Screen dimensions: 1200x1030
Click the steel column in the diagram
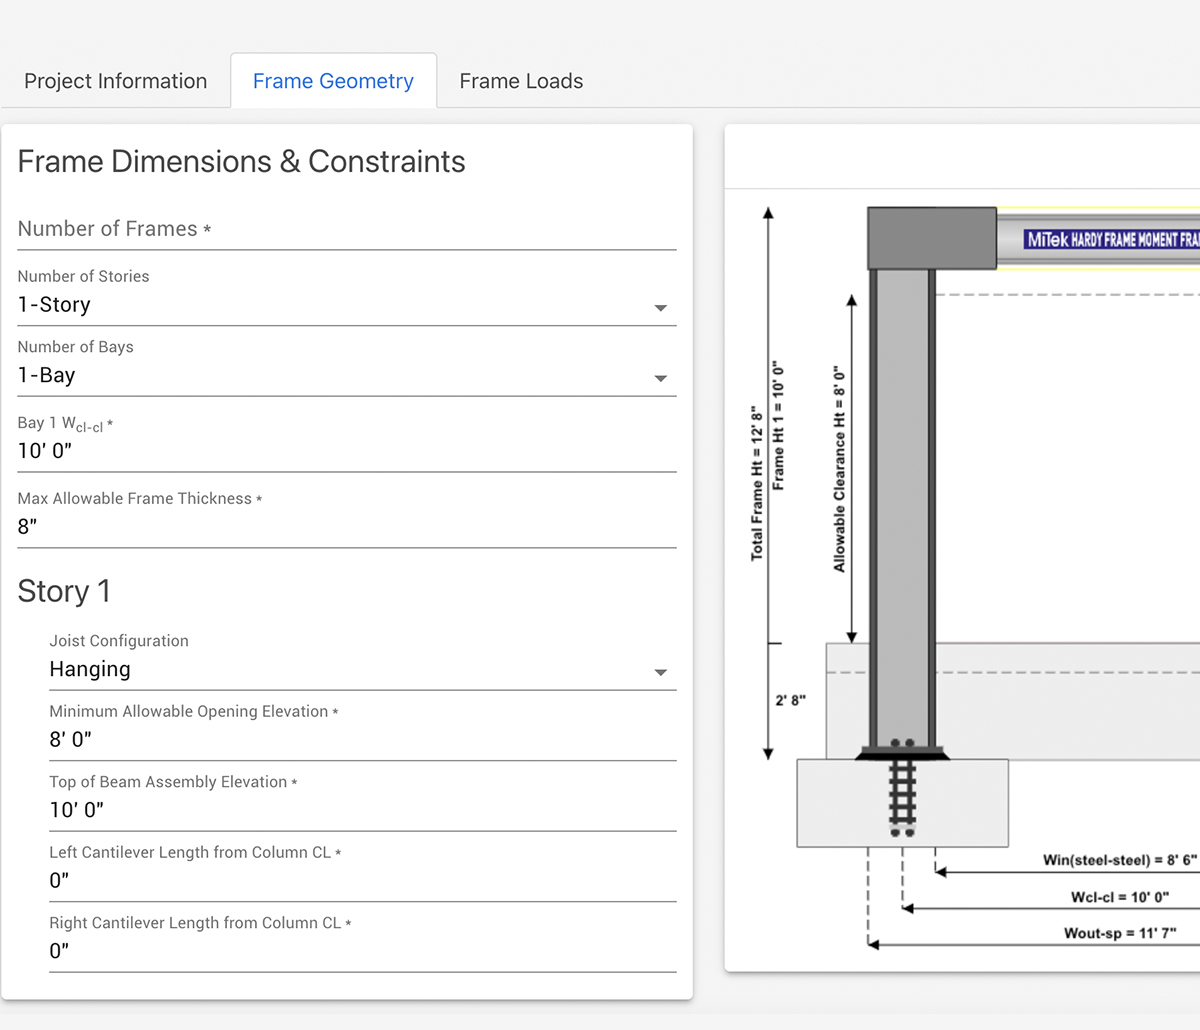coord(902,500)
